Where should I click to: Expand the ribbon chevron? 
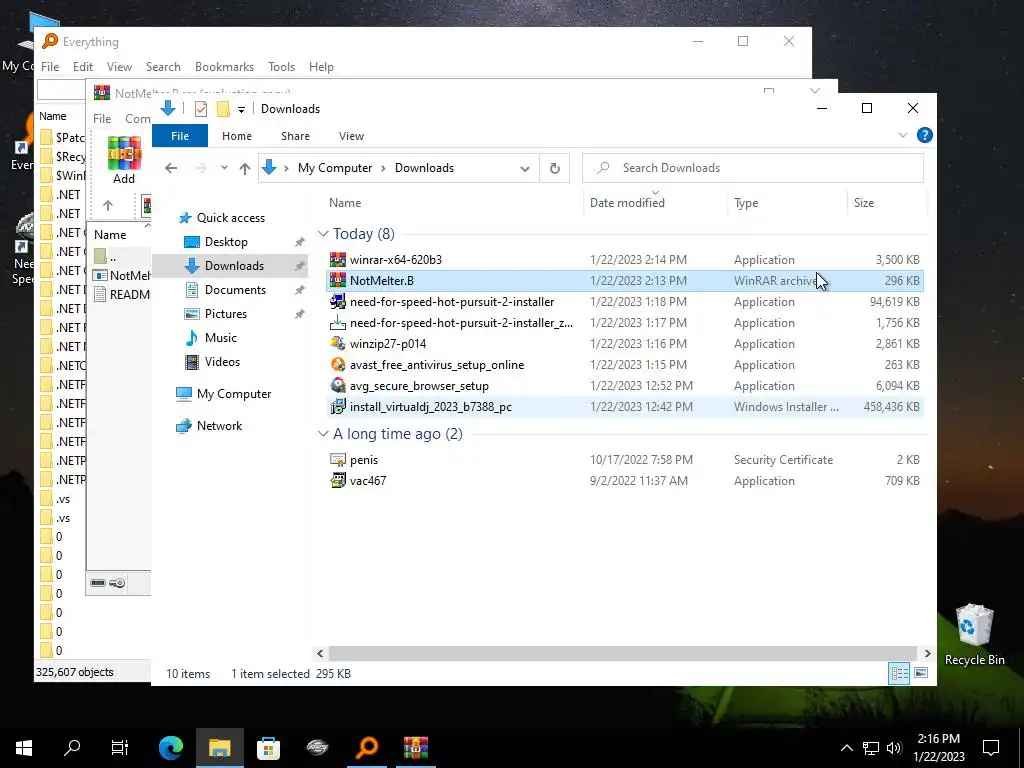[x=903, y=135]
